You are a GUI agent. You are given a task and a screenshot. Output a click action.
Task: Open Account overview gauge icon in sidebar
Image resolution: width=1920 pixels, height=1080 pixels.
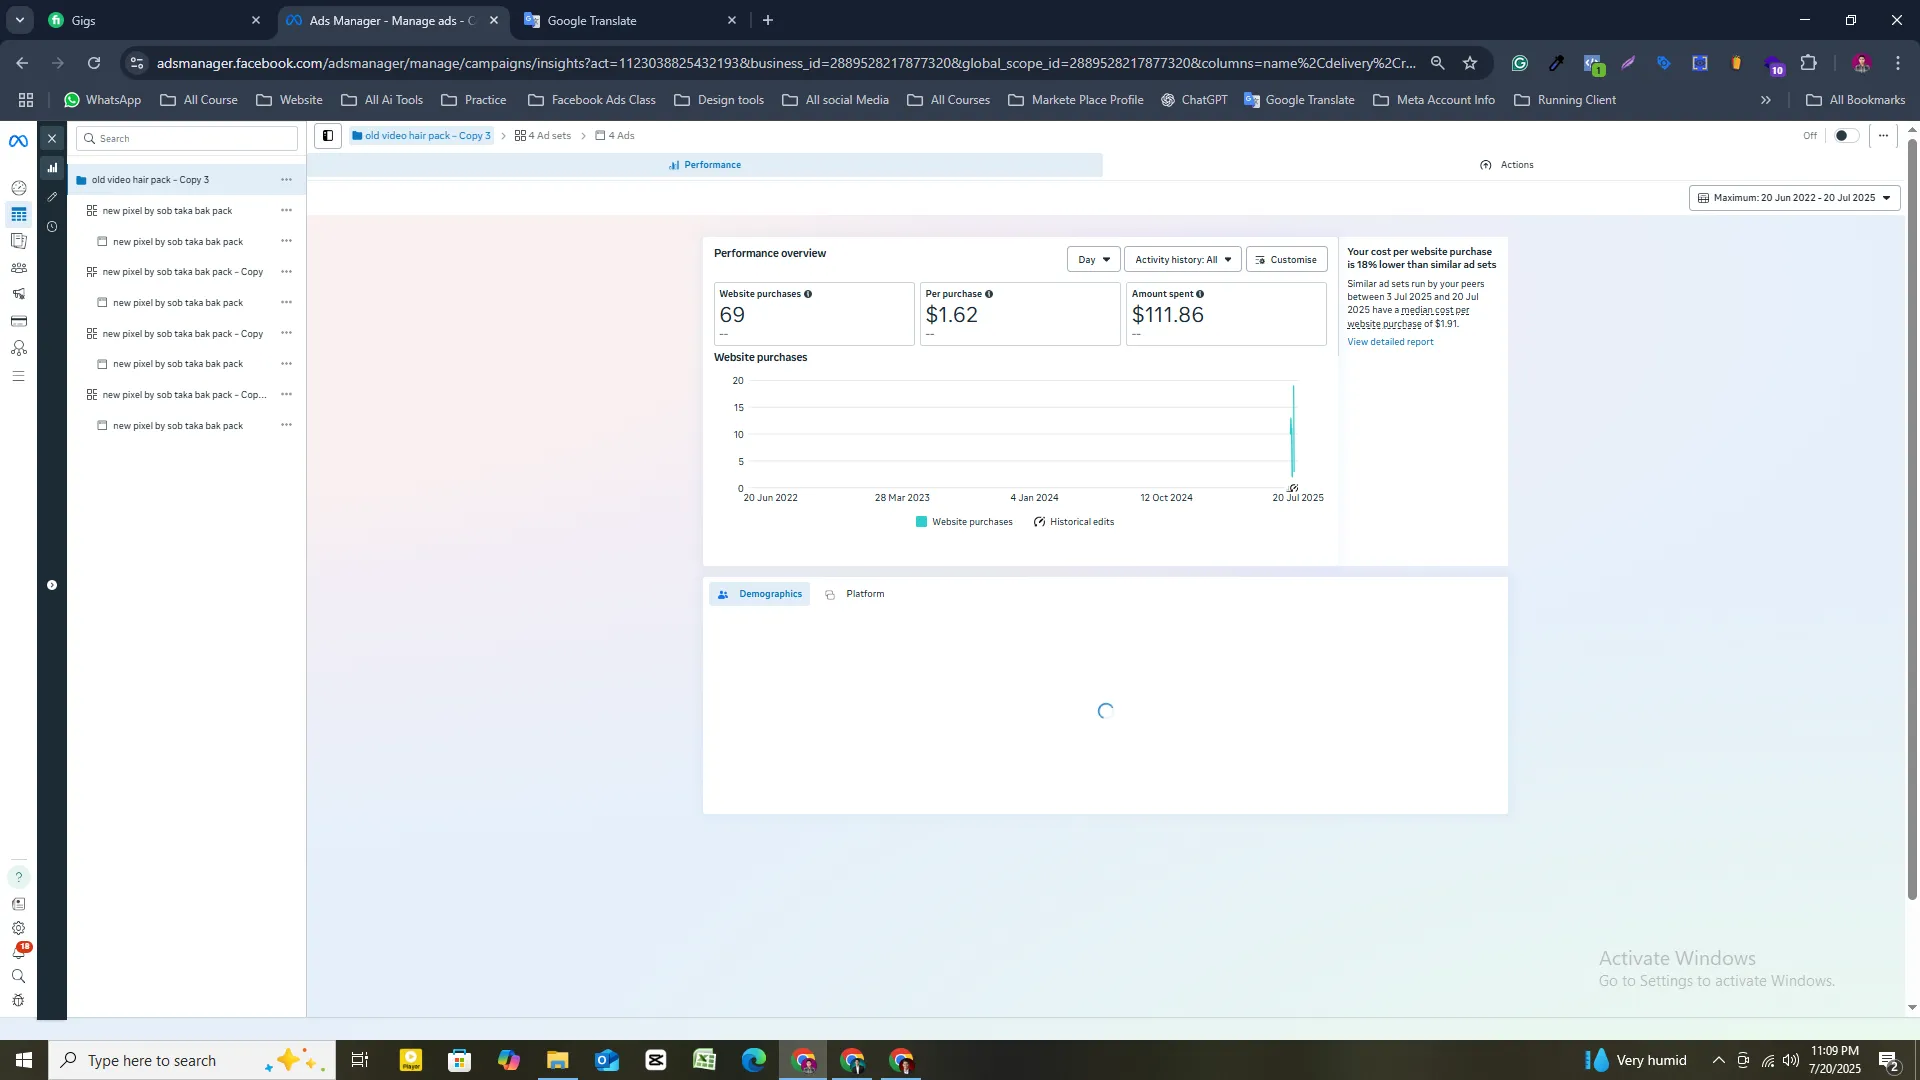tap(18, 188)
